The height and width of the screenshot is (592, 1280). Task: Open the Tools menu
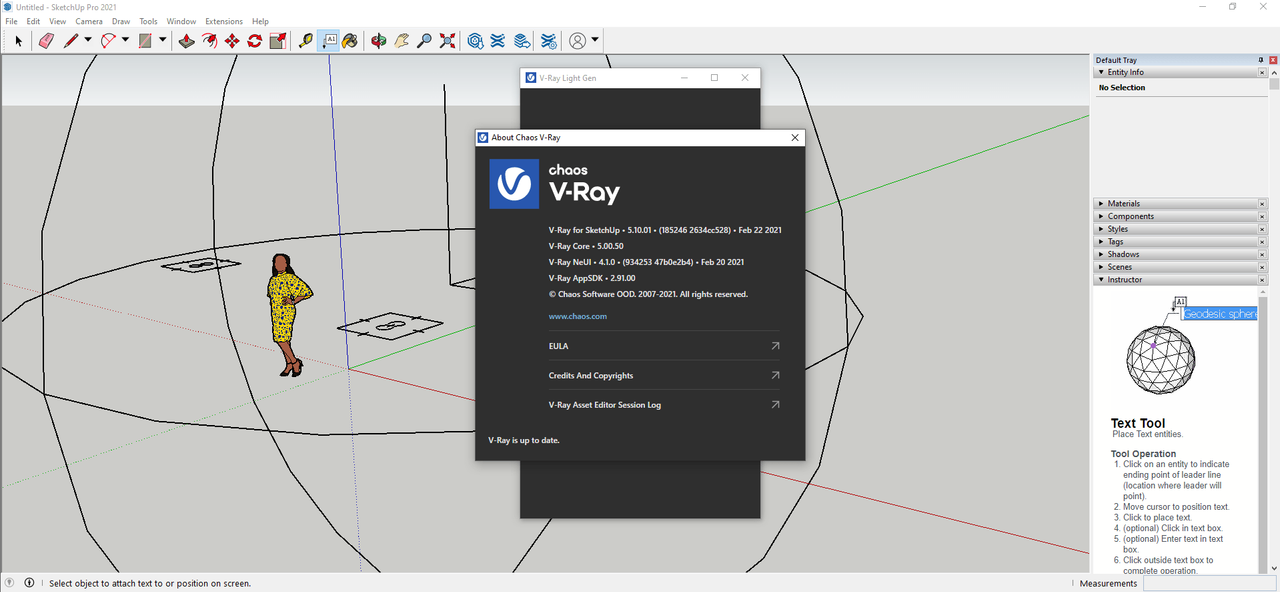point(148,21)
